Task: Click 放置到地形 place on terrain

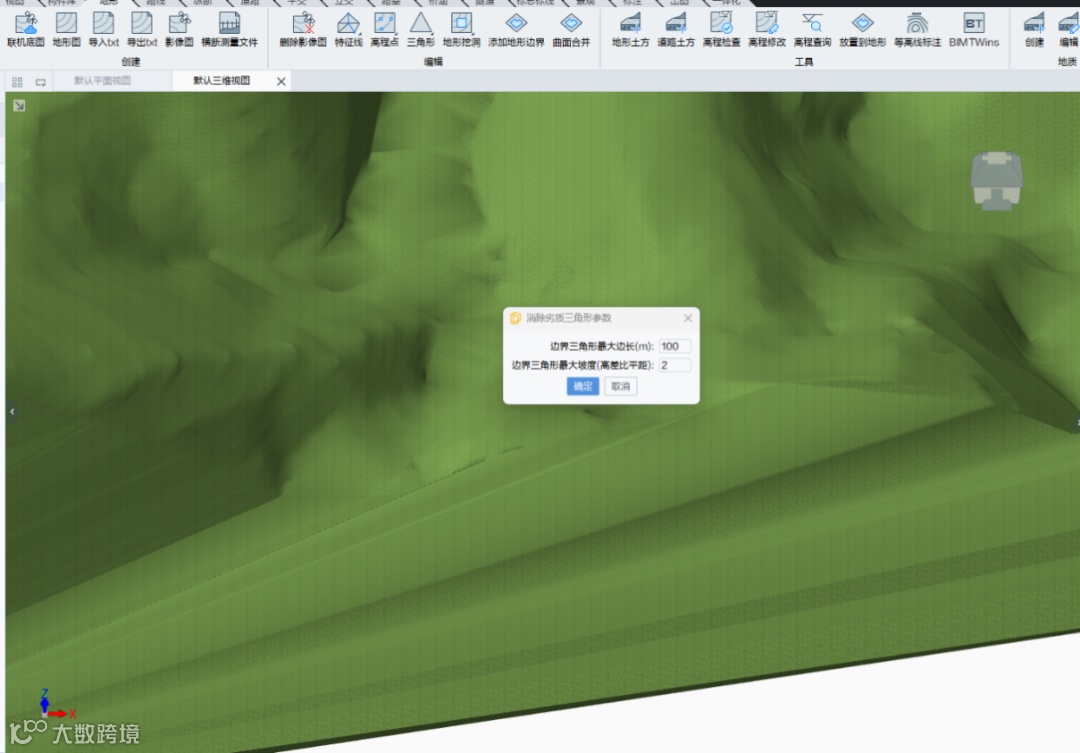Action: pyautogui.click(x=862, y=30)
